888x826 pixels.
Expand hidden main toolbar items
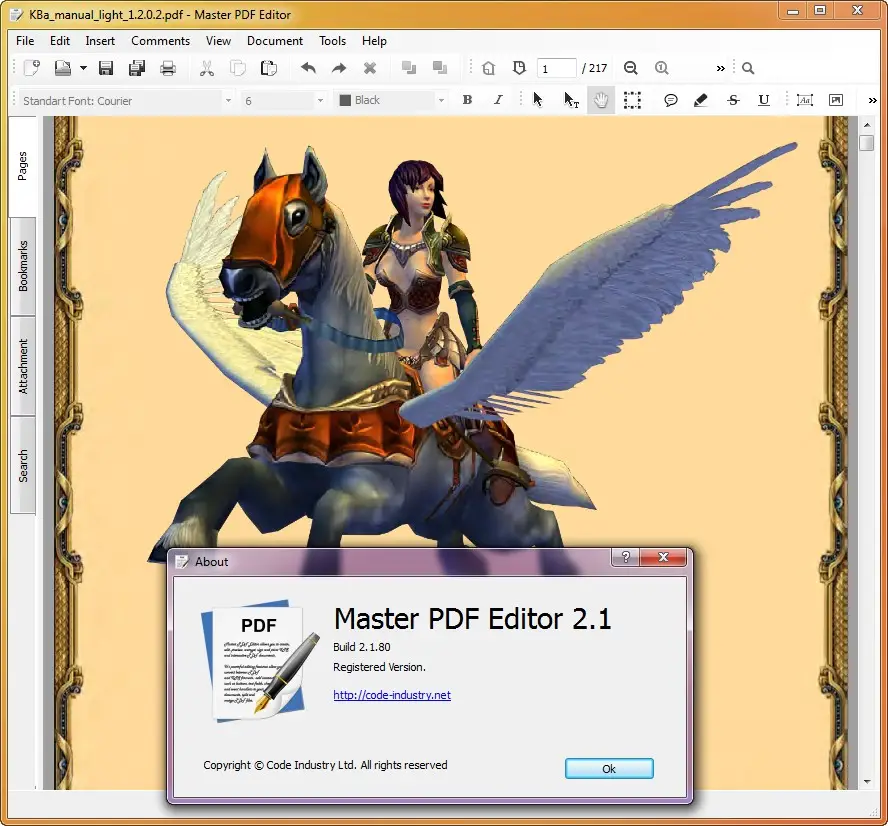[720, 69]
